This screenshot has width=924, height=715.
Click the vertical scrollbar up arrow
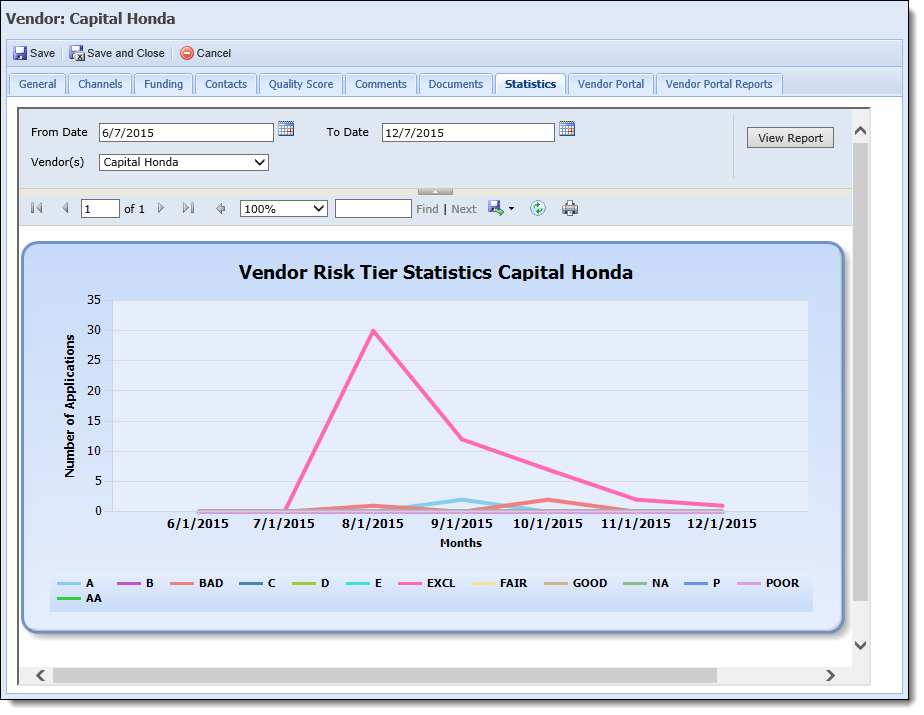[860, 131]
